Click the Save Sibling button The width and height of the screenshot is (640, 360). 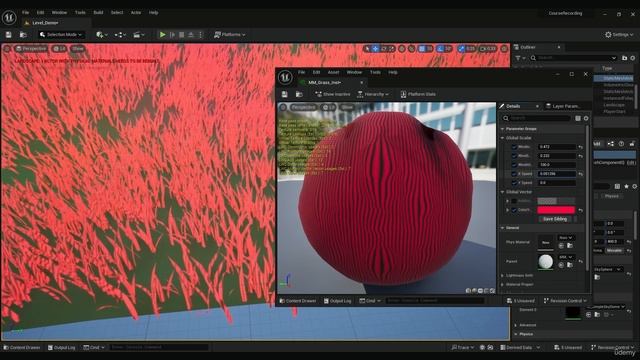555,219
